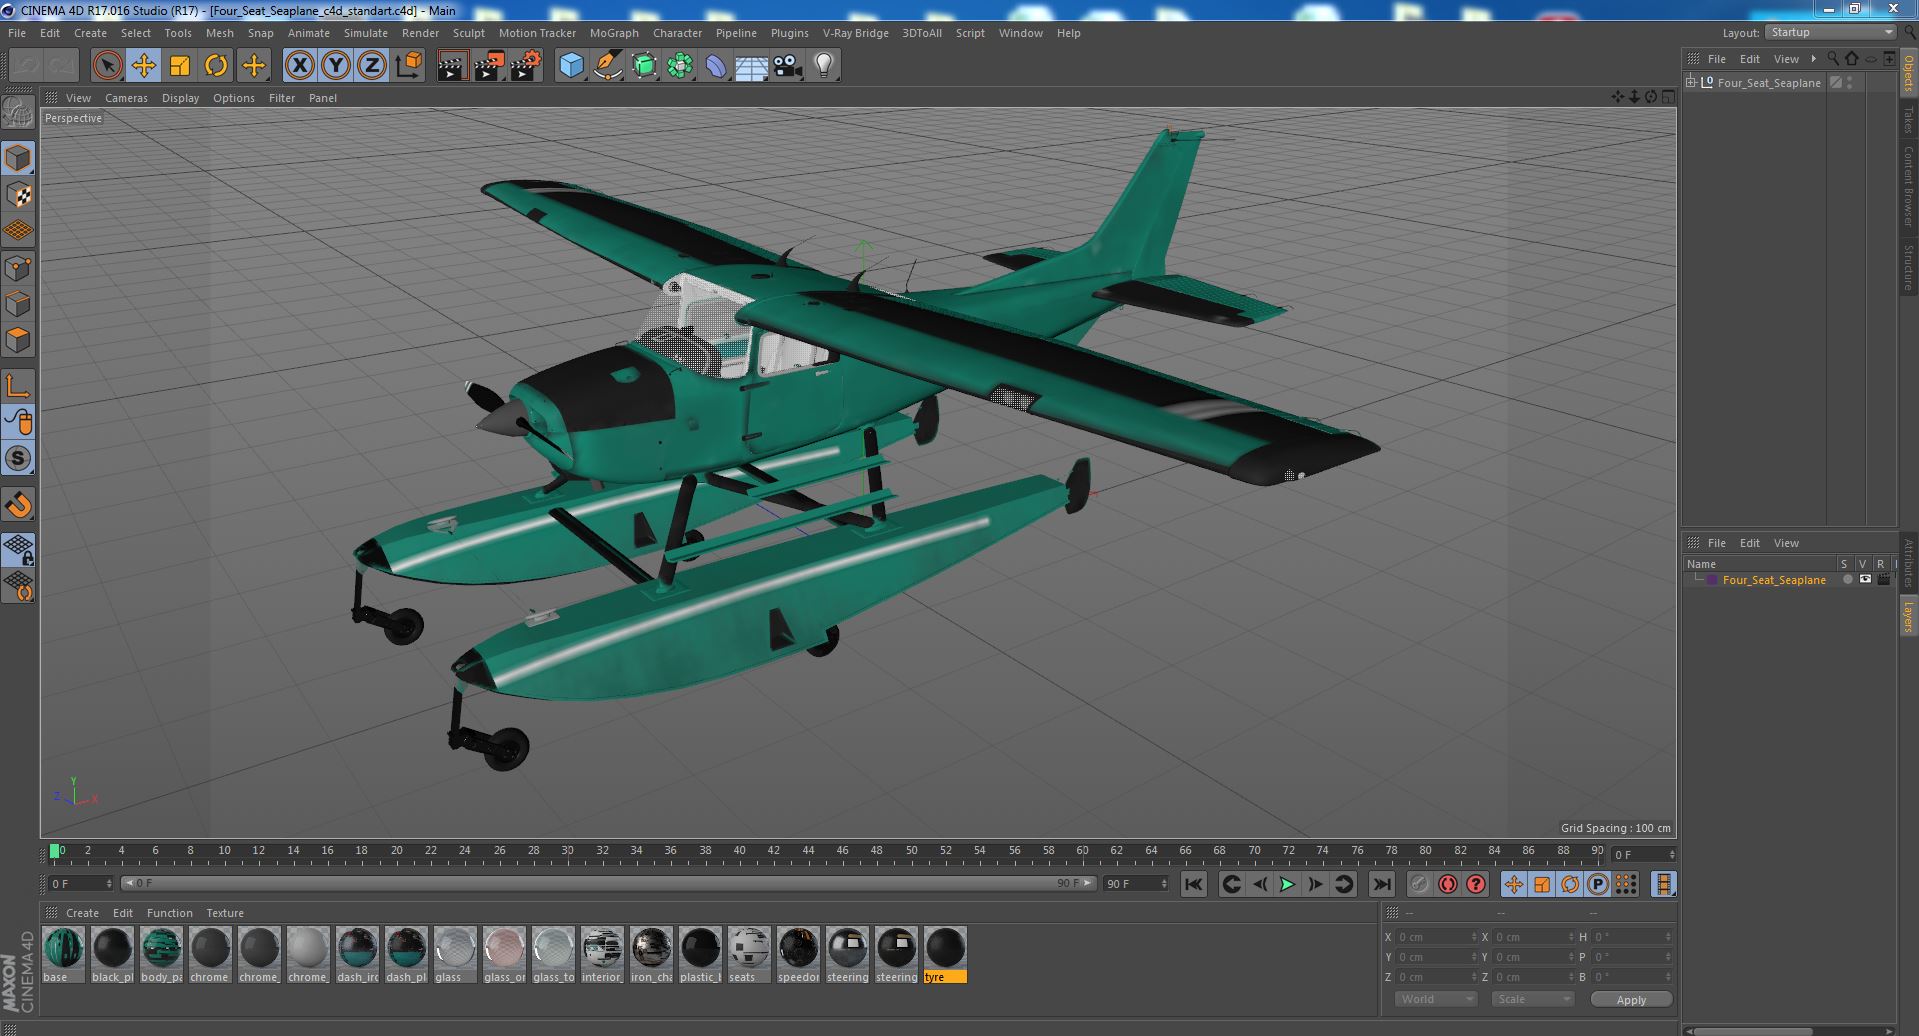
Task: Open material manager Create menu
Action: coord(82,913)
